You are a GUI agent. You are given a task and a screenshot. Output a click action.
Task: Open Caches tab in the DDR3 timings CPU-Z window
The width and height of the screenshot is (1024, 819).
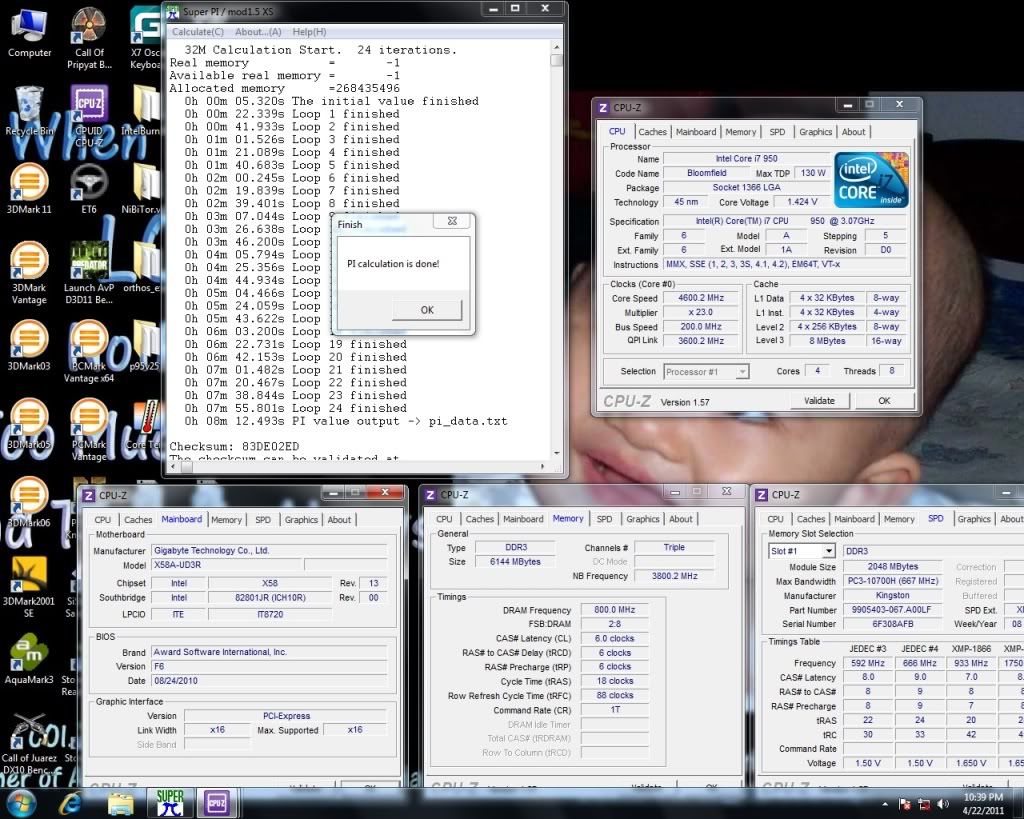(x=479, y=519)
